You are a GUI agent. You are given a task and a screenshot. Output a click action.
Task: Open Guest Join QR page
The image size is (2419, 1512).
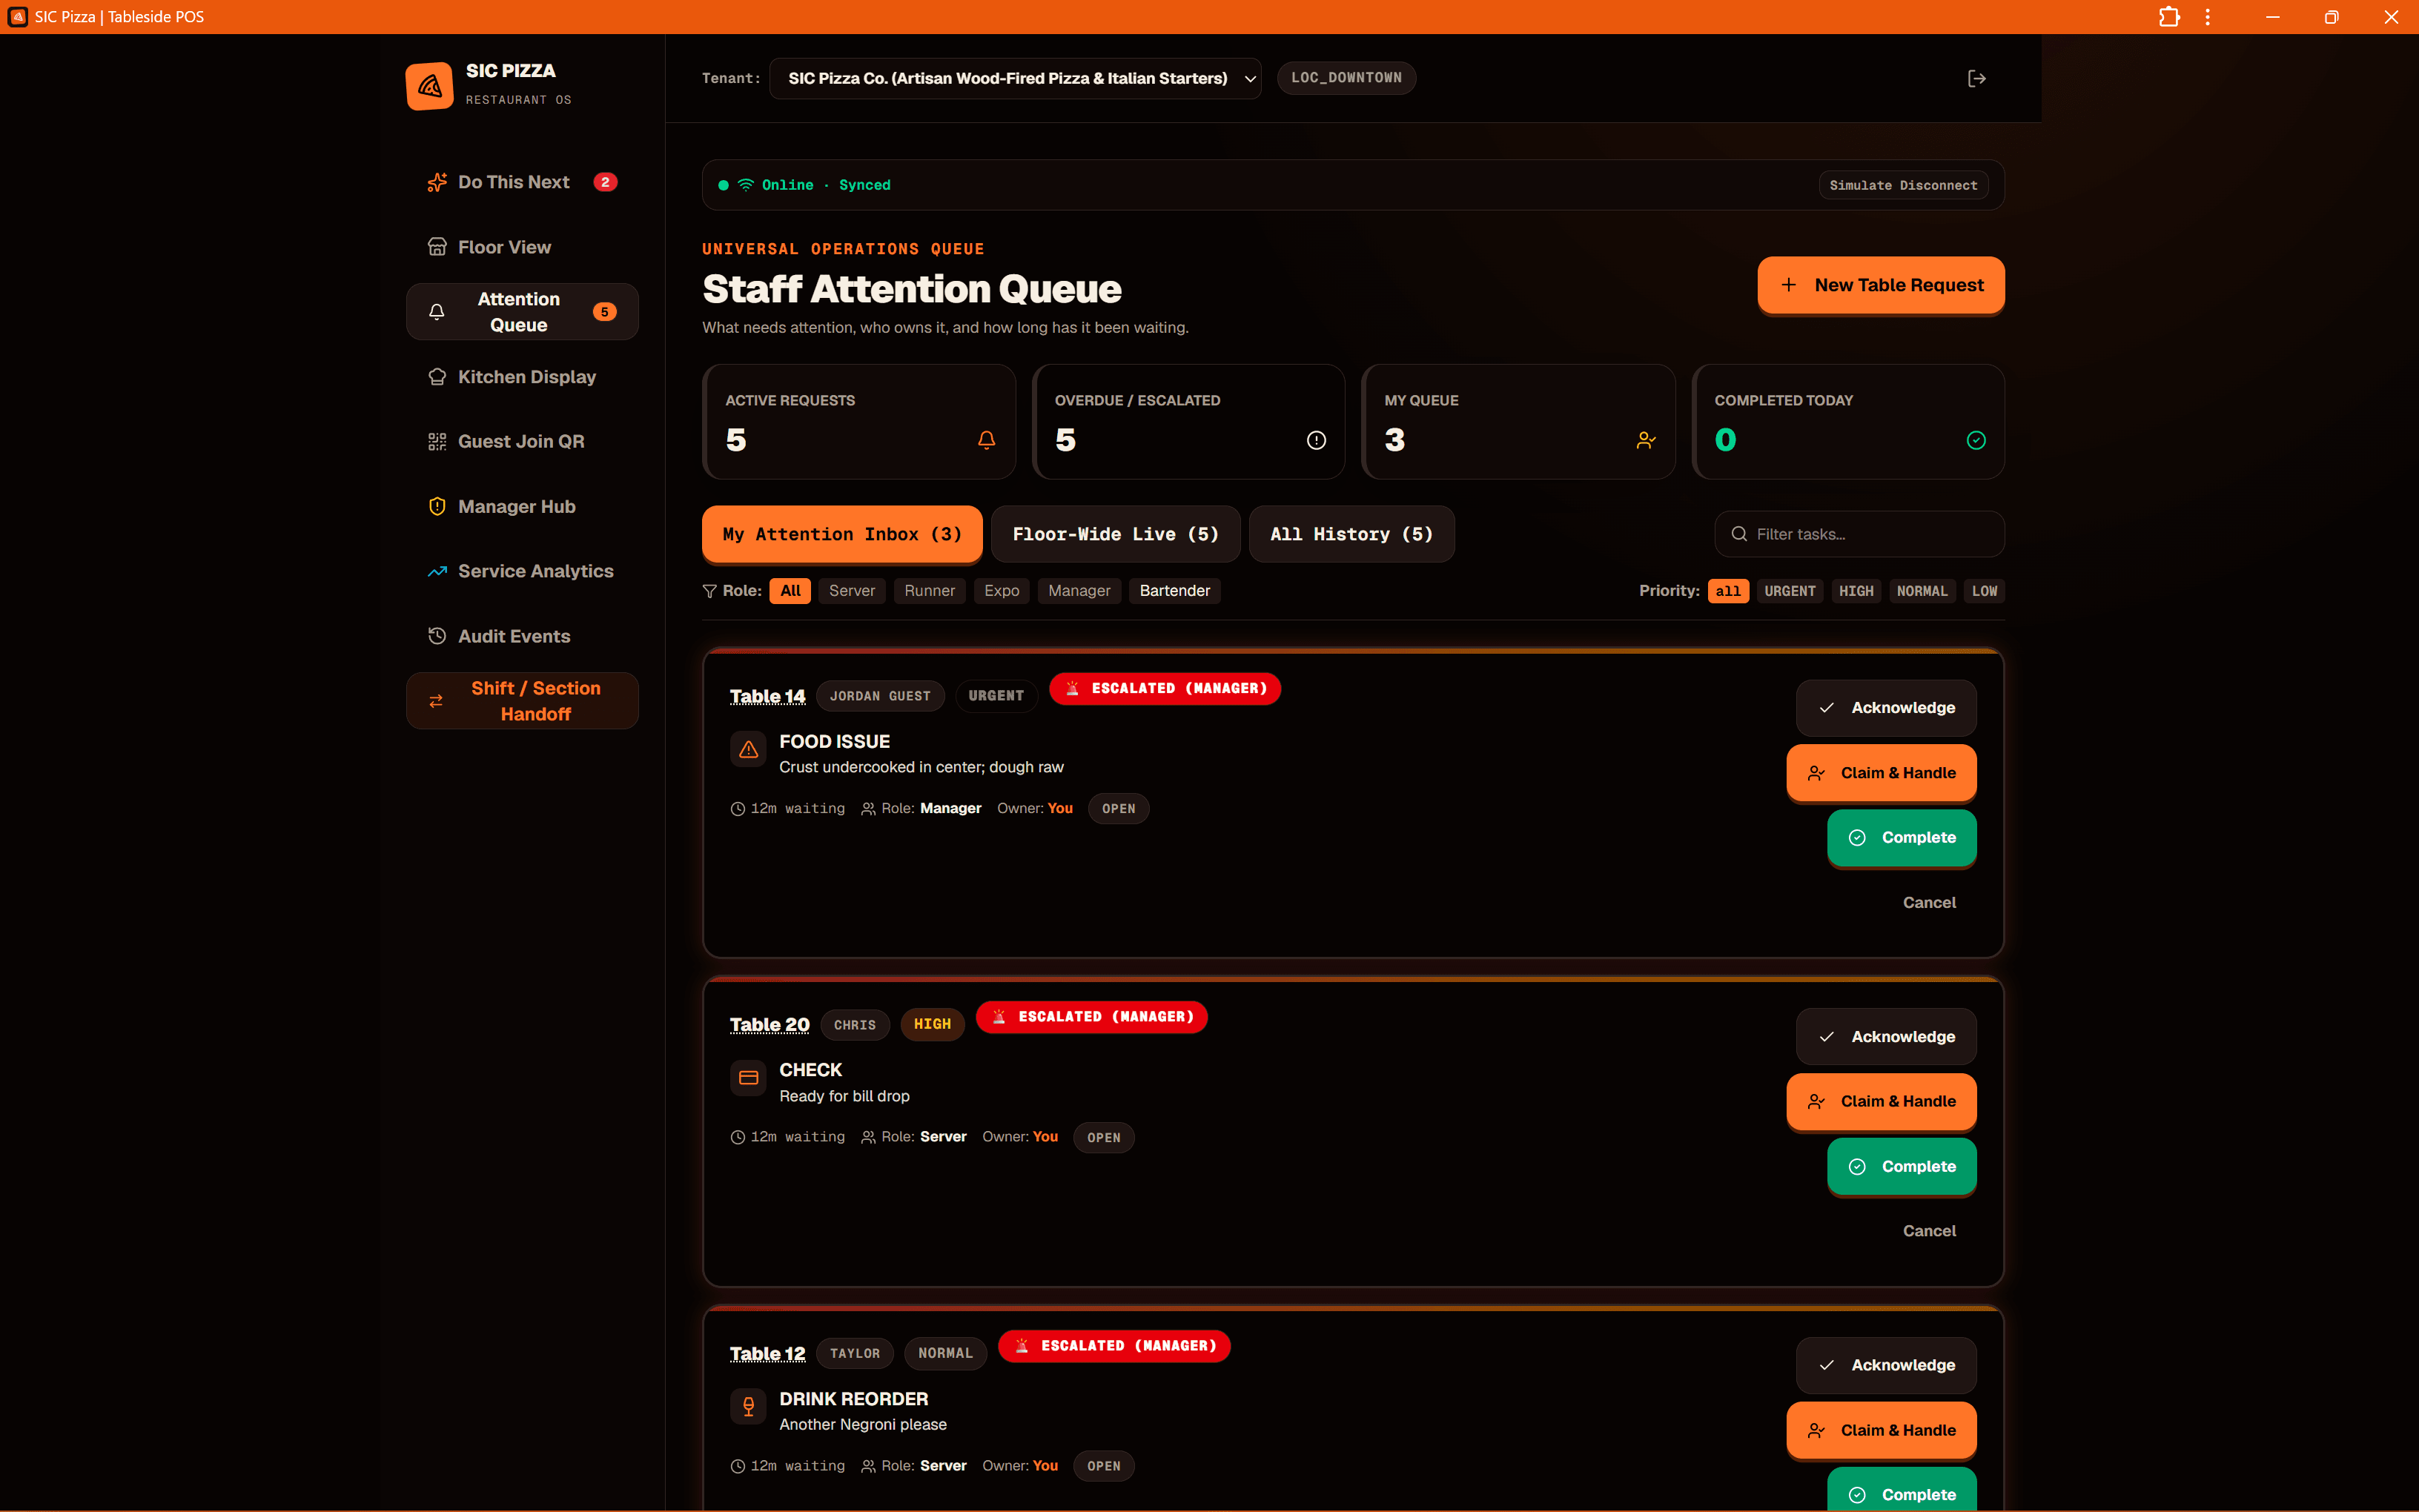tap(522, 441)
